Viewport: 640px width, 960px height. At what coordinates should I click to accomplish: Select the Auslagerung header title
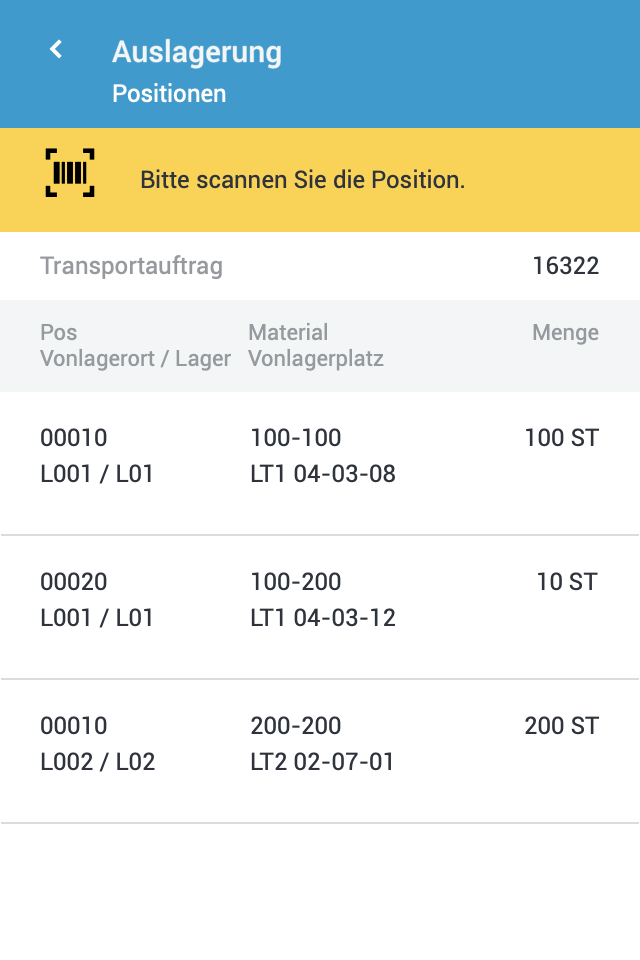(196, 52)
